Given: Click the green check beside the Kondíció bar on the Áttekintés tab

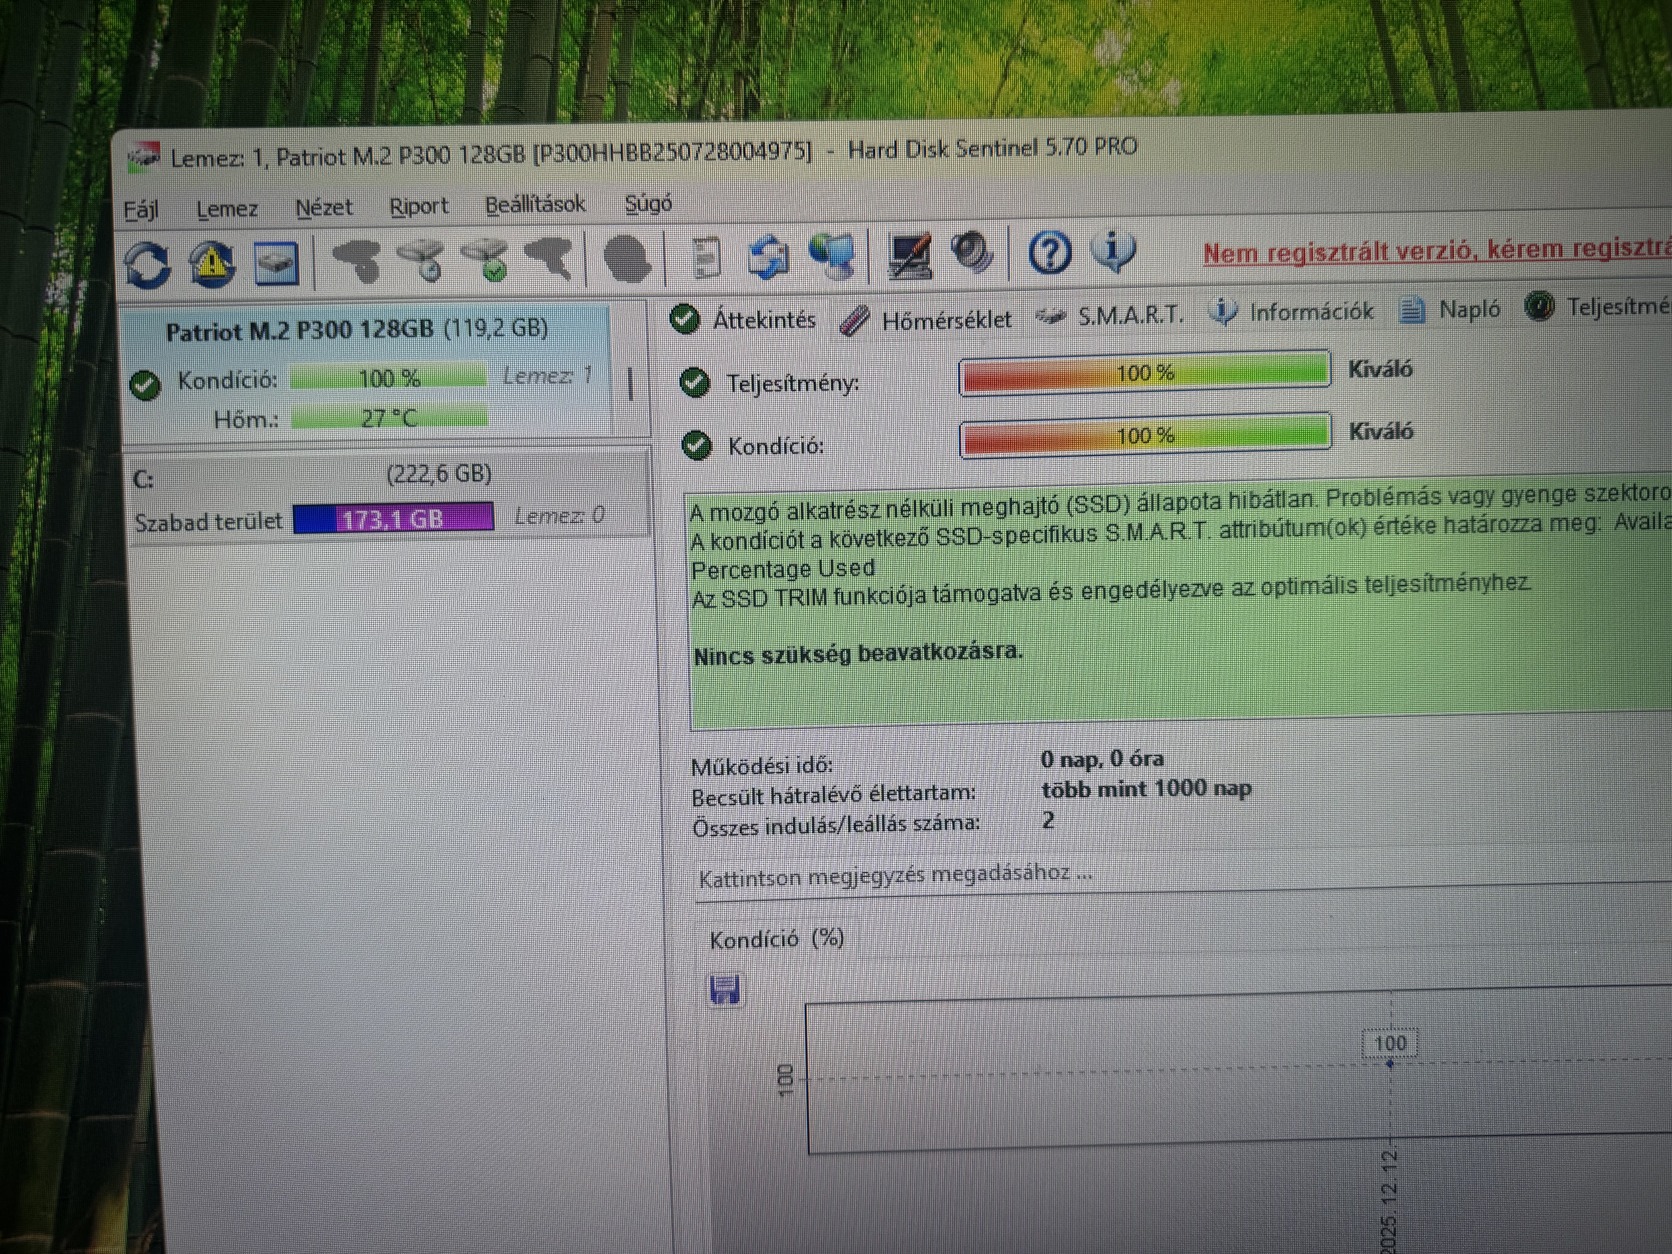Looking at the screenshot, I should [696, 445].
